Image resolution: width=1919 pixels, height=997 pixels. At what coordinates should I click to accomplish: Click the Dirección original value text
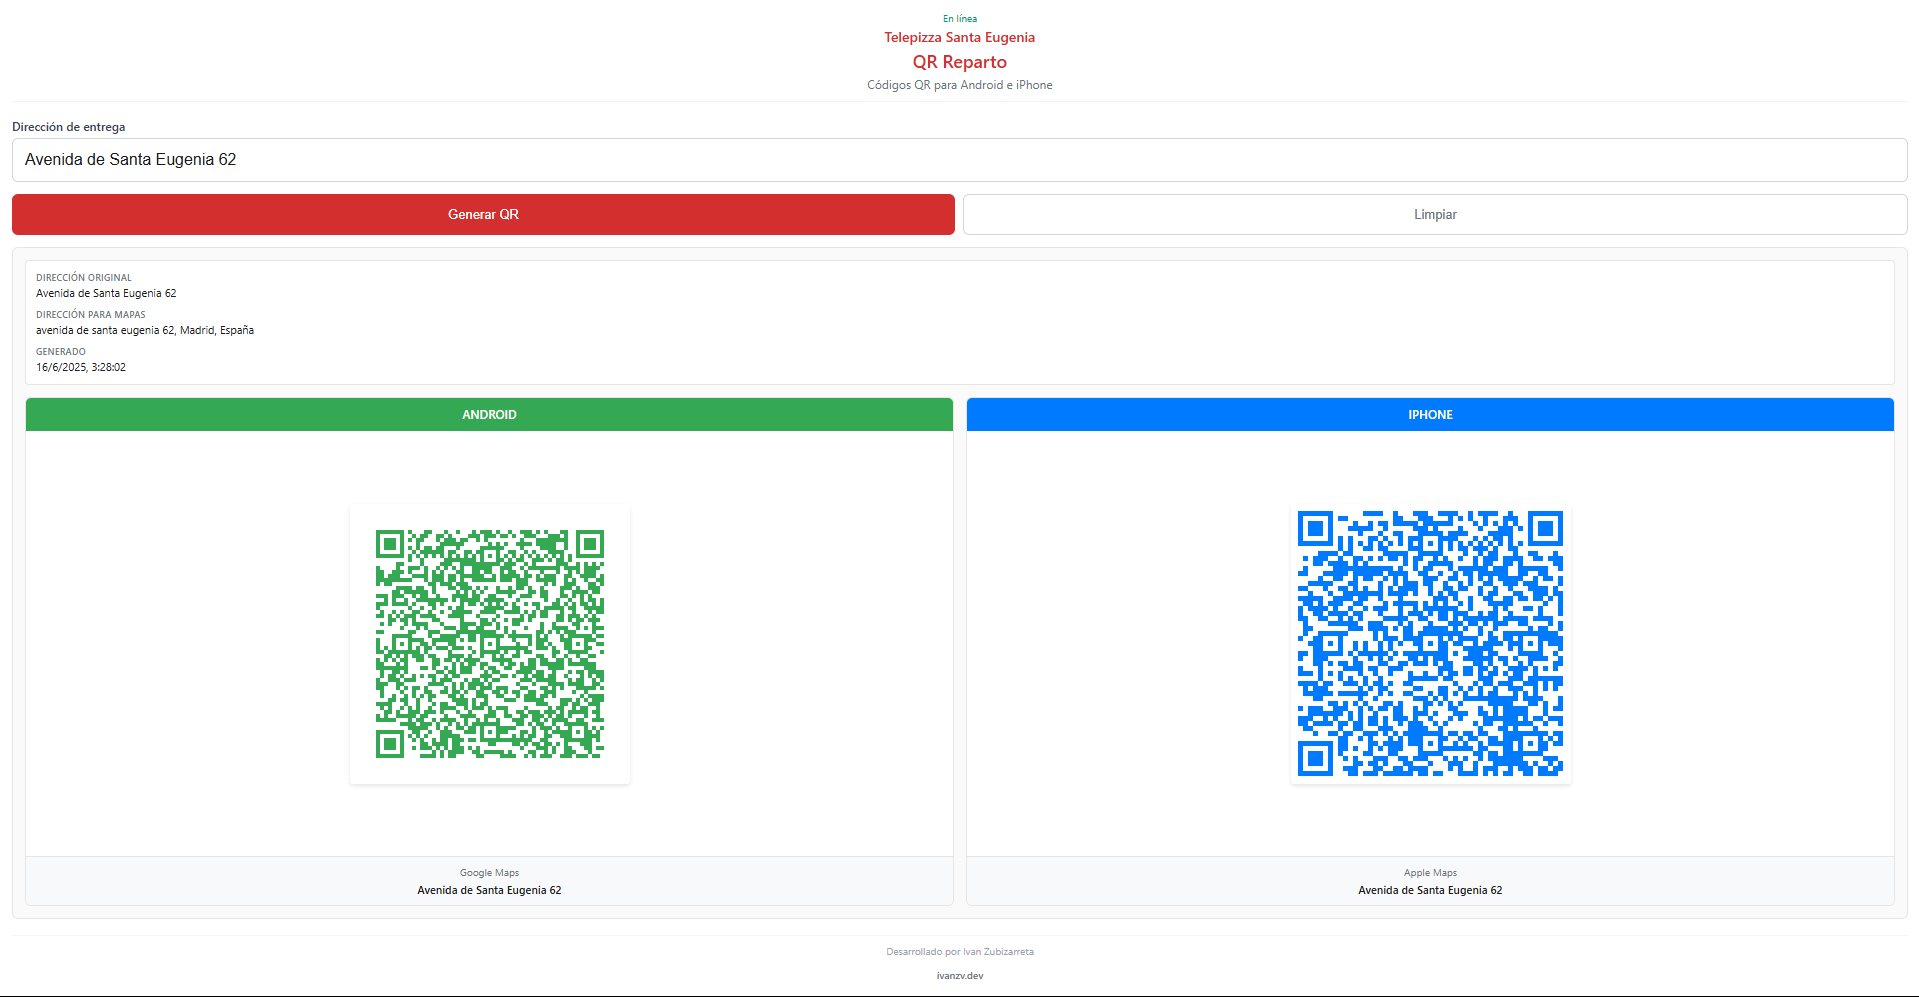[106, 293]
